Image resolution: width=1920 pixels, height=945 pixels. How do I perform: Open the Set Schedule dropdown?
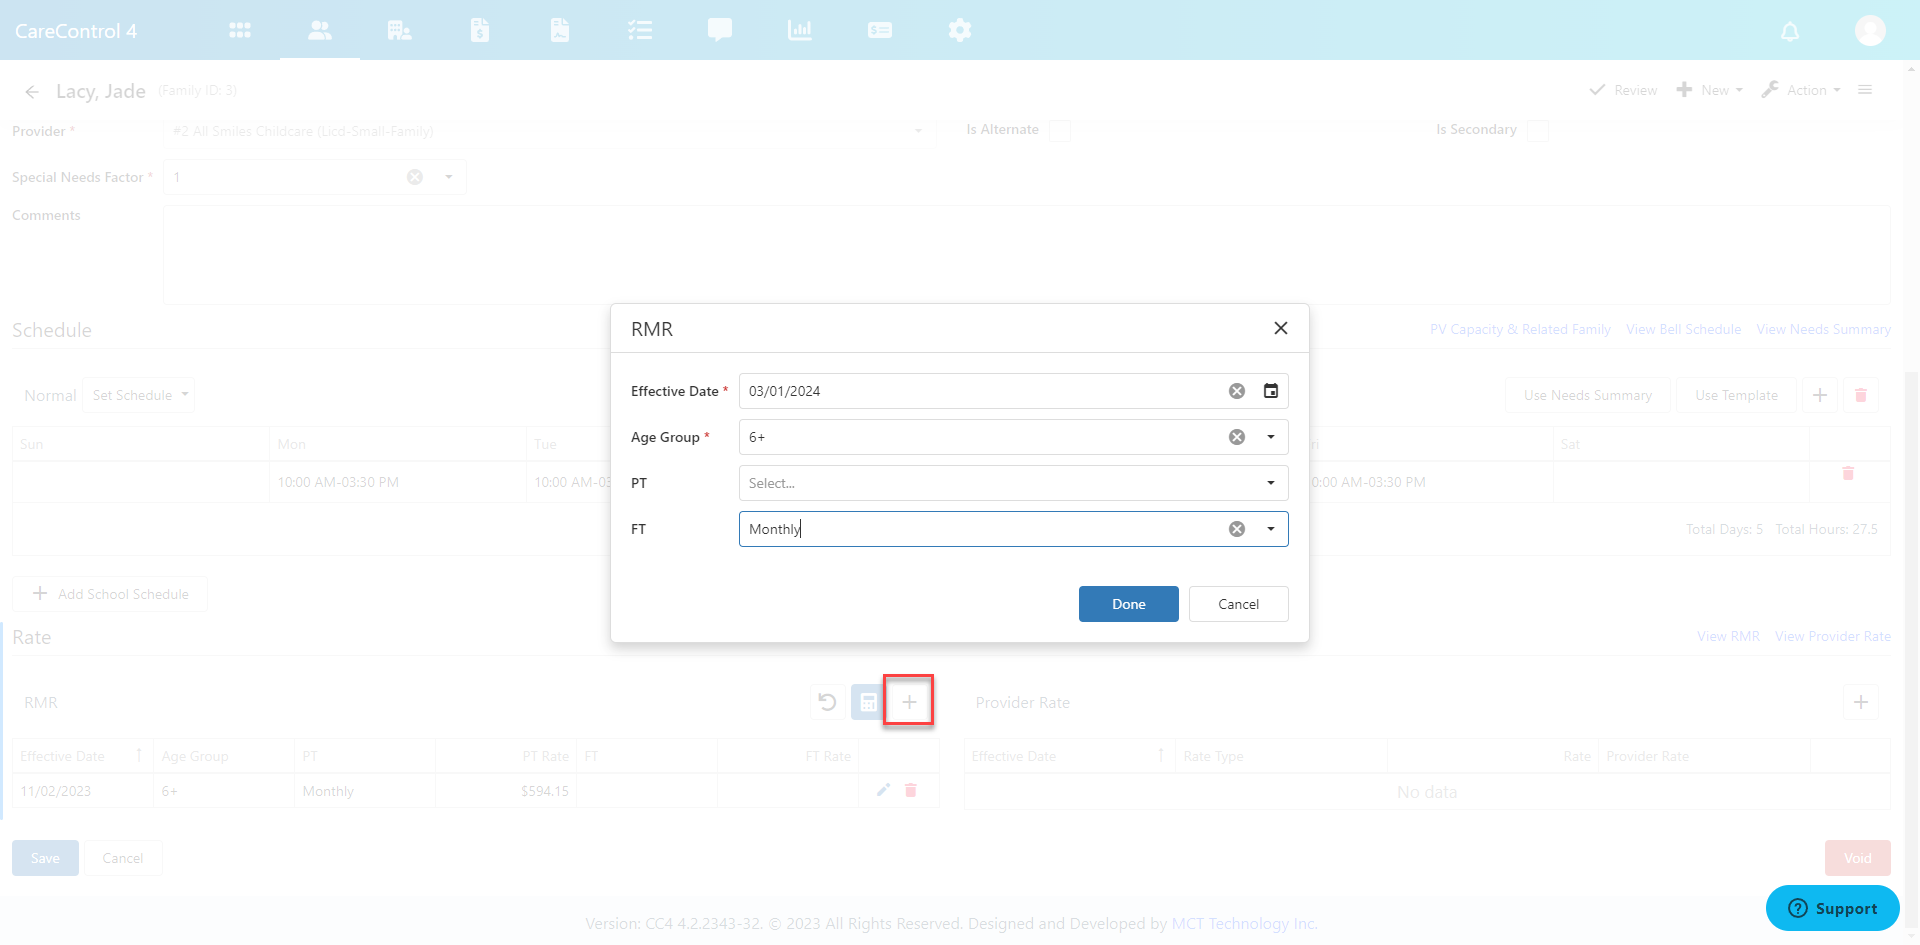tap(139, 395)
